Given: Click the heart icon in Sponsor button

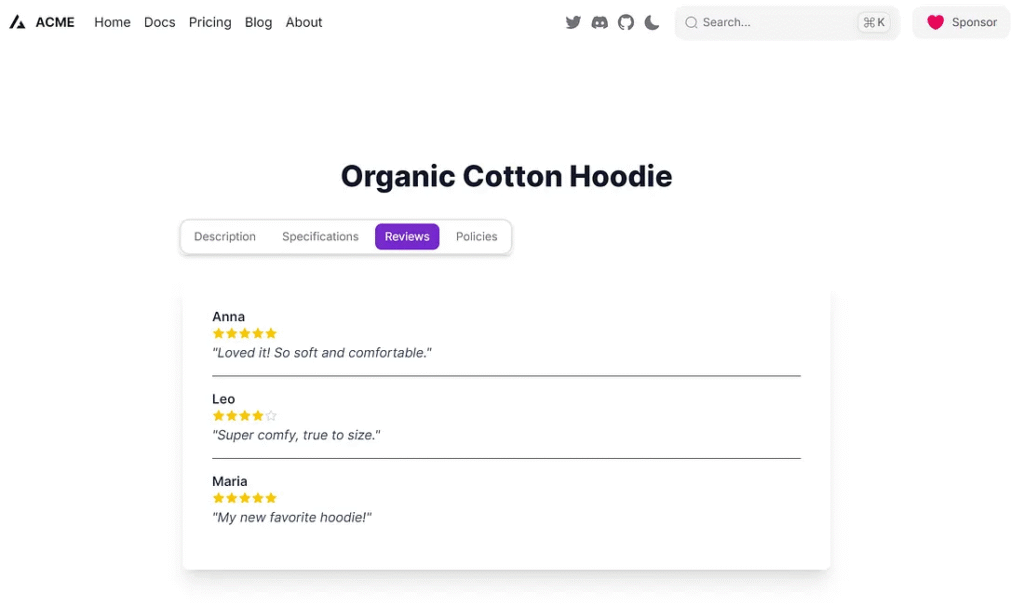Looking at the screenshot, I should click(x=935, y=22).
